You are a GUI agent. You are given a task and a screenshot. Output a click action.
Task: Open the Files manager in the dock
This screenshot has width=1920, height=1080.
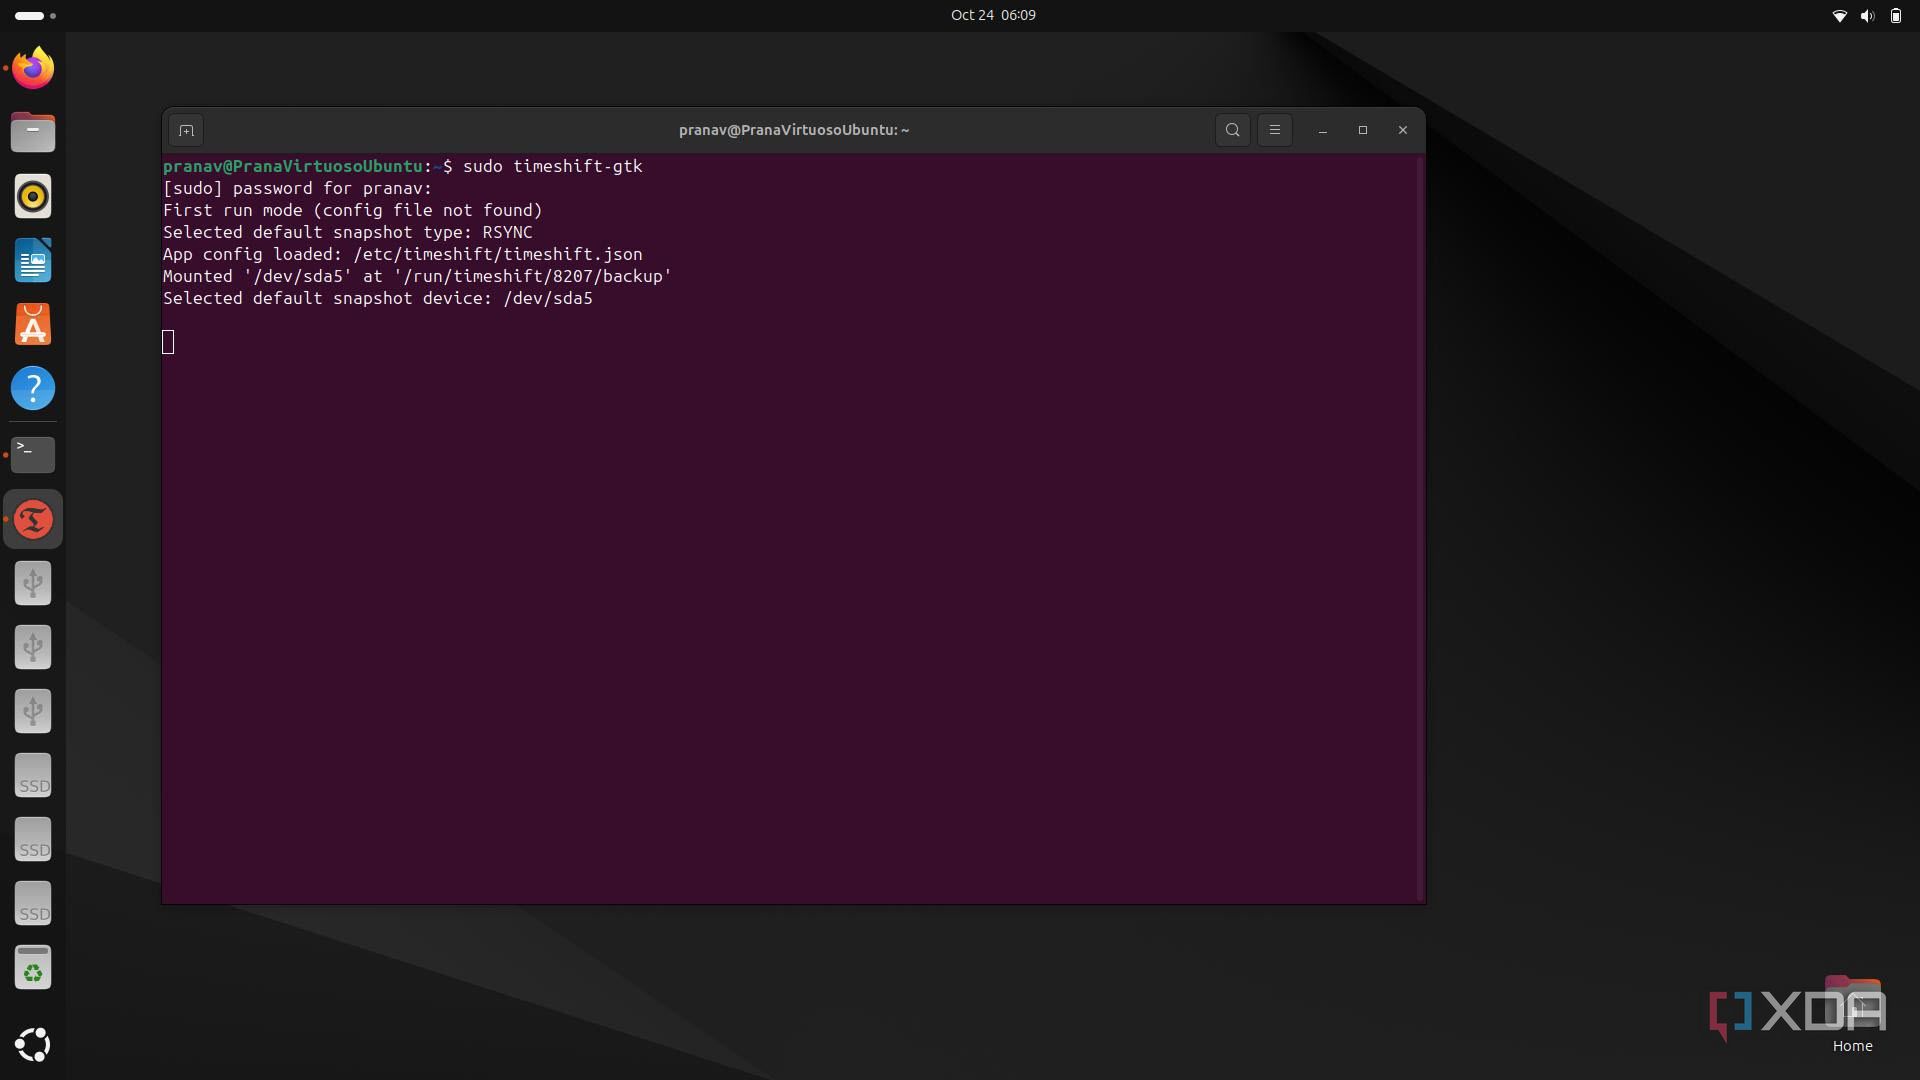tap(33, 132)
